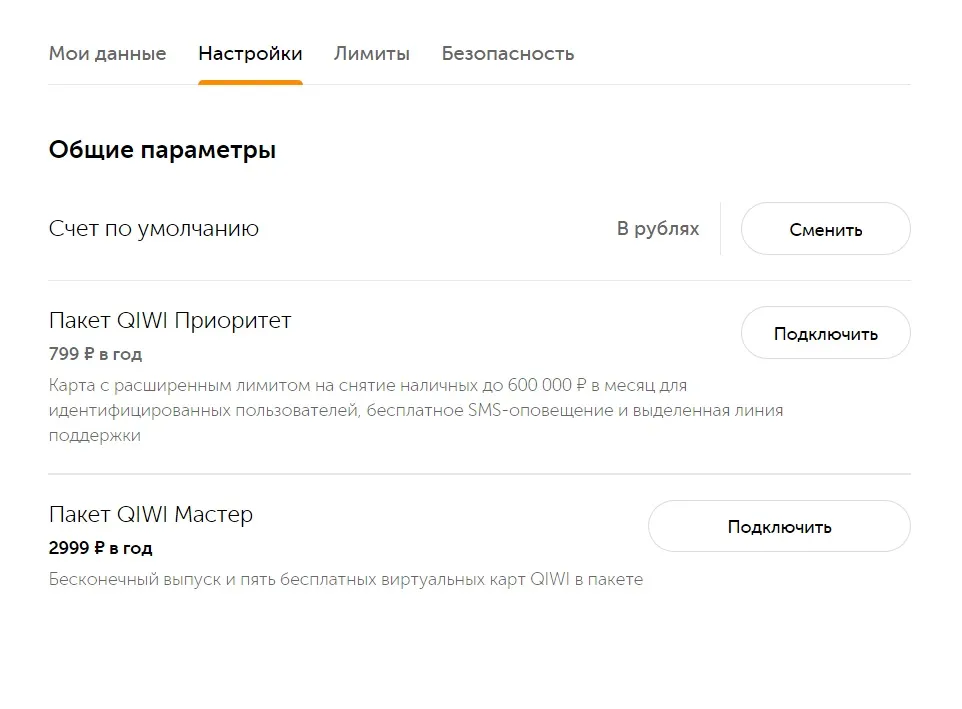
Task: Select the Настройки tab
Action: (250, 54)
